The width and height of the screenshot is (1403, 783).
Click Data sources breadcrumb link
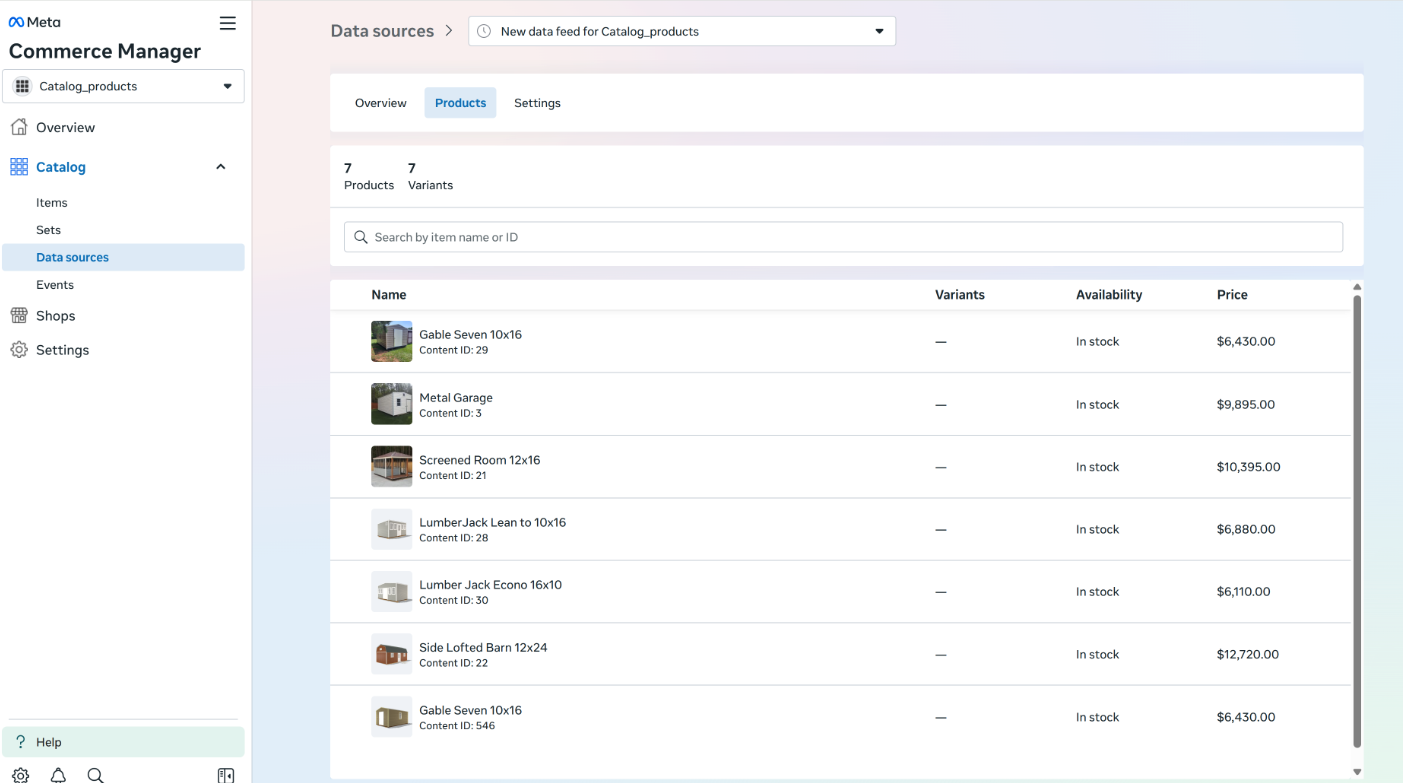382,31
